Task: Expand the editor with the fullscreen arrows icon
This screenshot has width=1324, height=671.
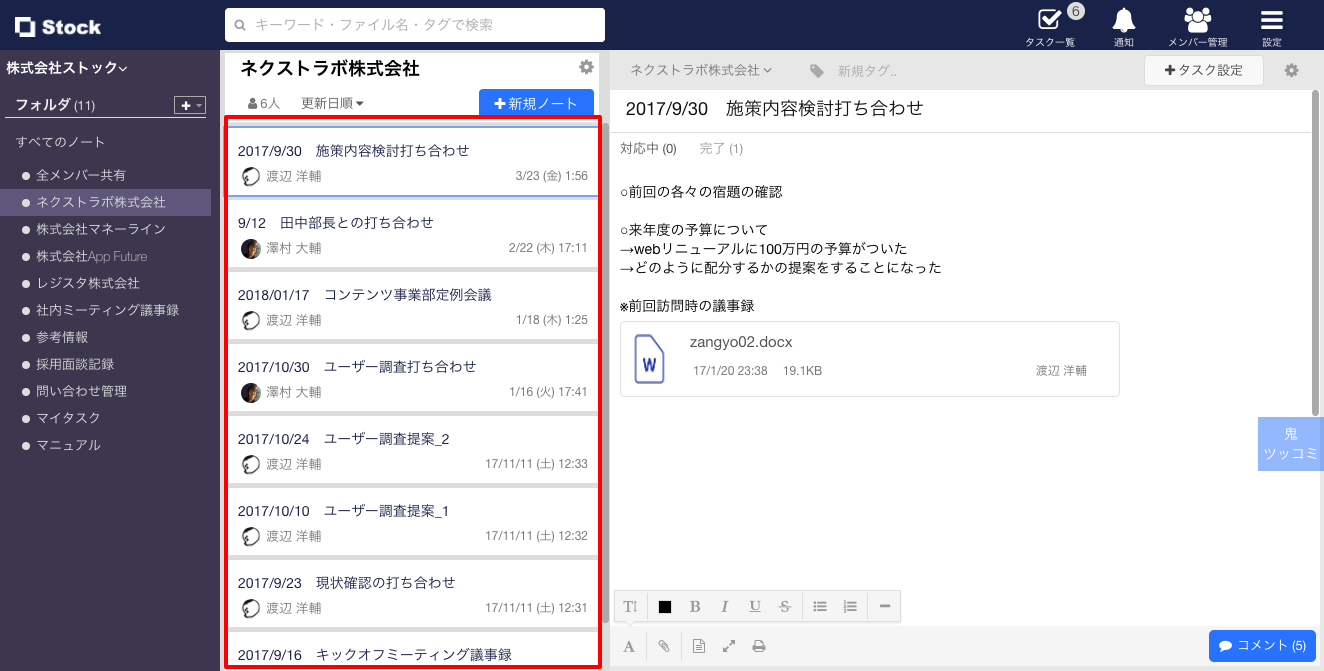Action: [728, 645]
